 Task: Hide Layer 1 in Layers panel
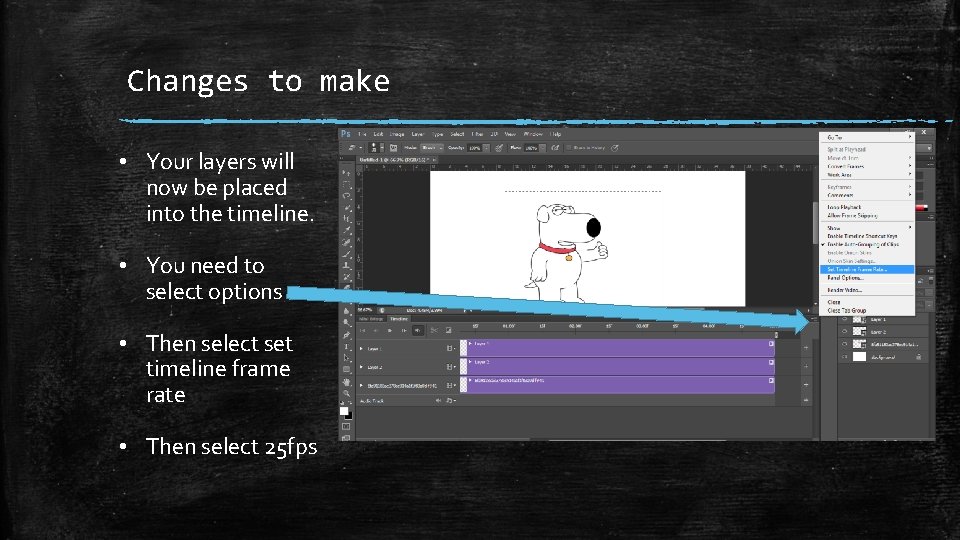[x=844, y=318]
